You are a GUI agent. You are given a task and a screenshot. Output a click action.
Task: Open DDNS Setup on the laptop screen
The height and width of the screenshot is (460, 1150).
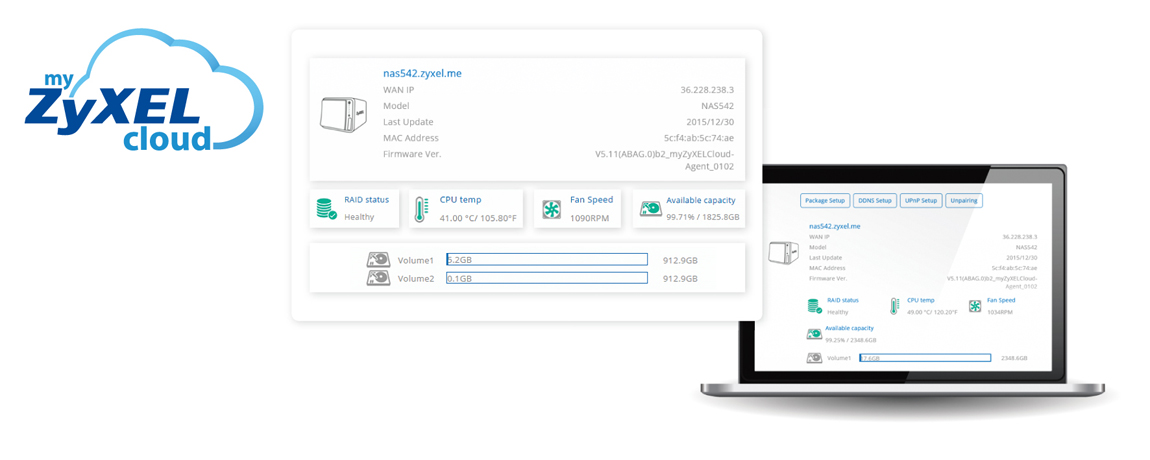875,200
